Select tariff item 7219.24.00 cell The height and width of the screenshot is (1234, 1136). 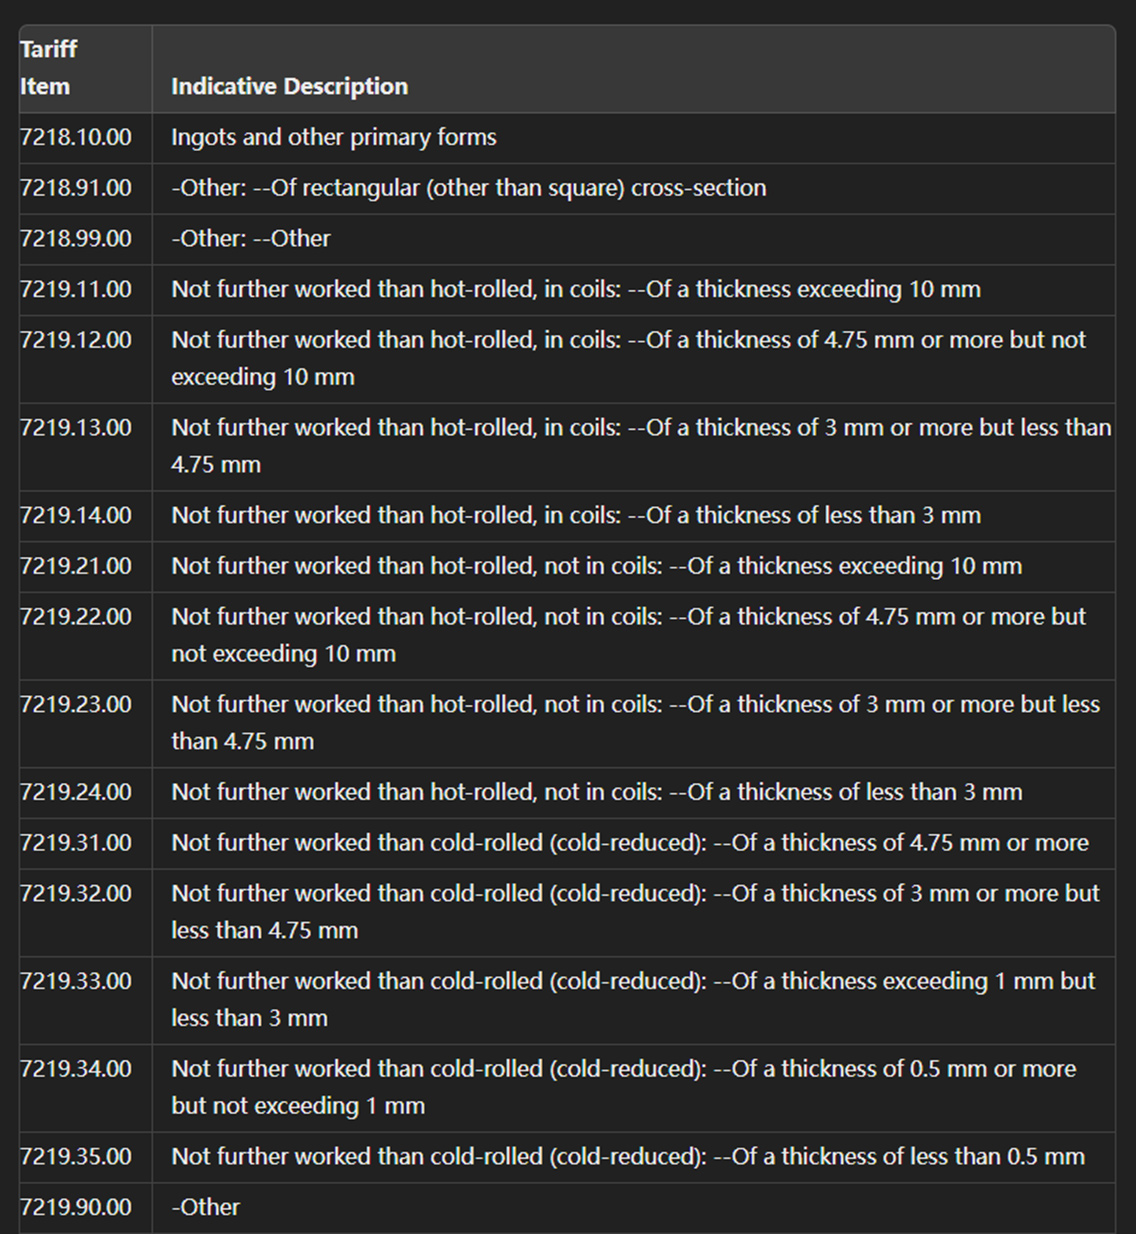(76, 793)
